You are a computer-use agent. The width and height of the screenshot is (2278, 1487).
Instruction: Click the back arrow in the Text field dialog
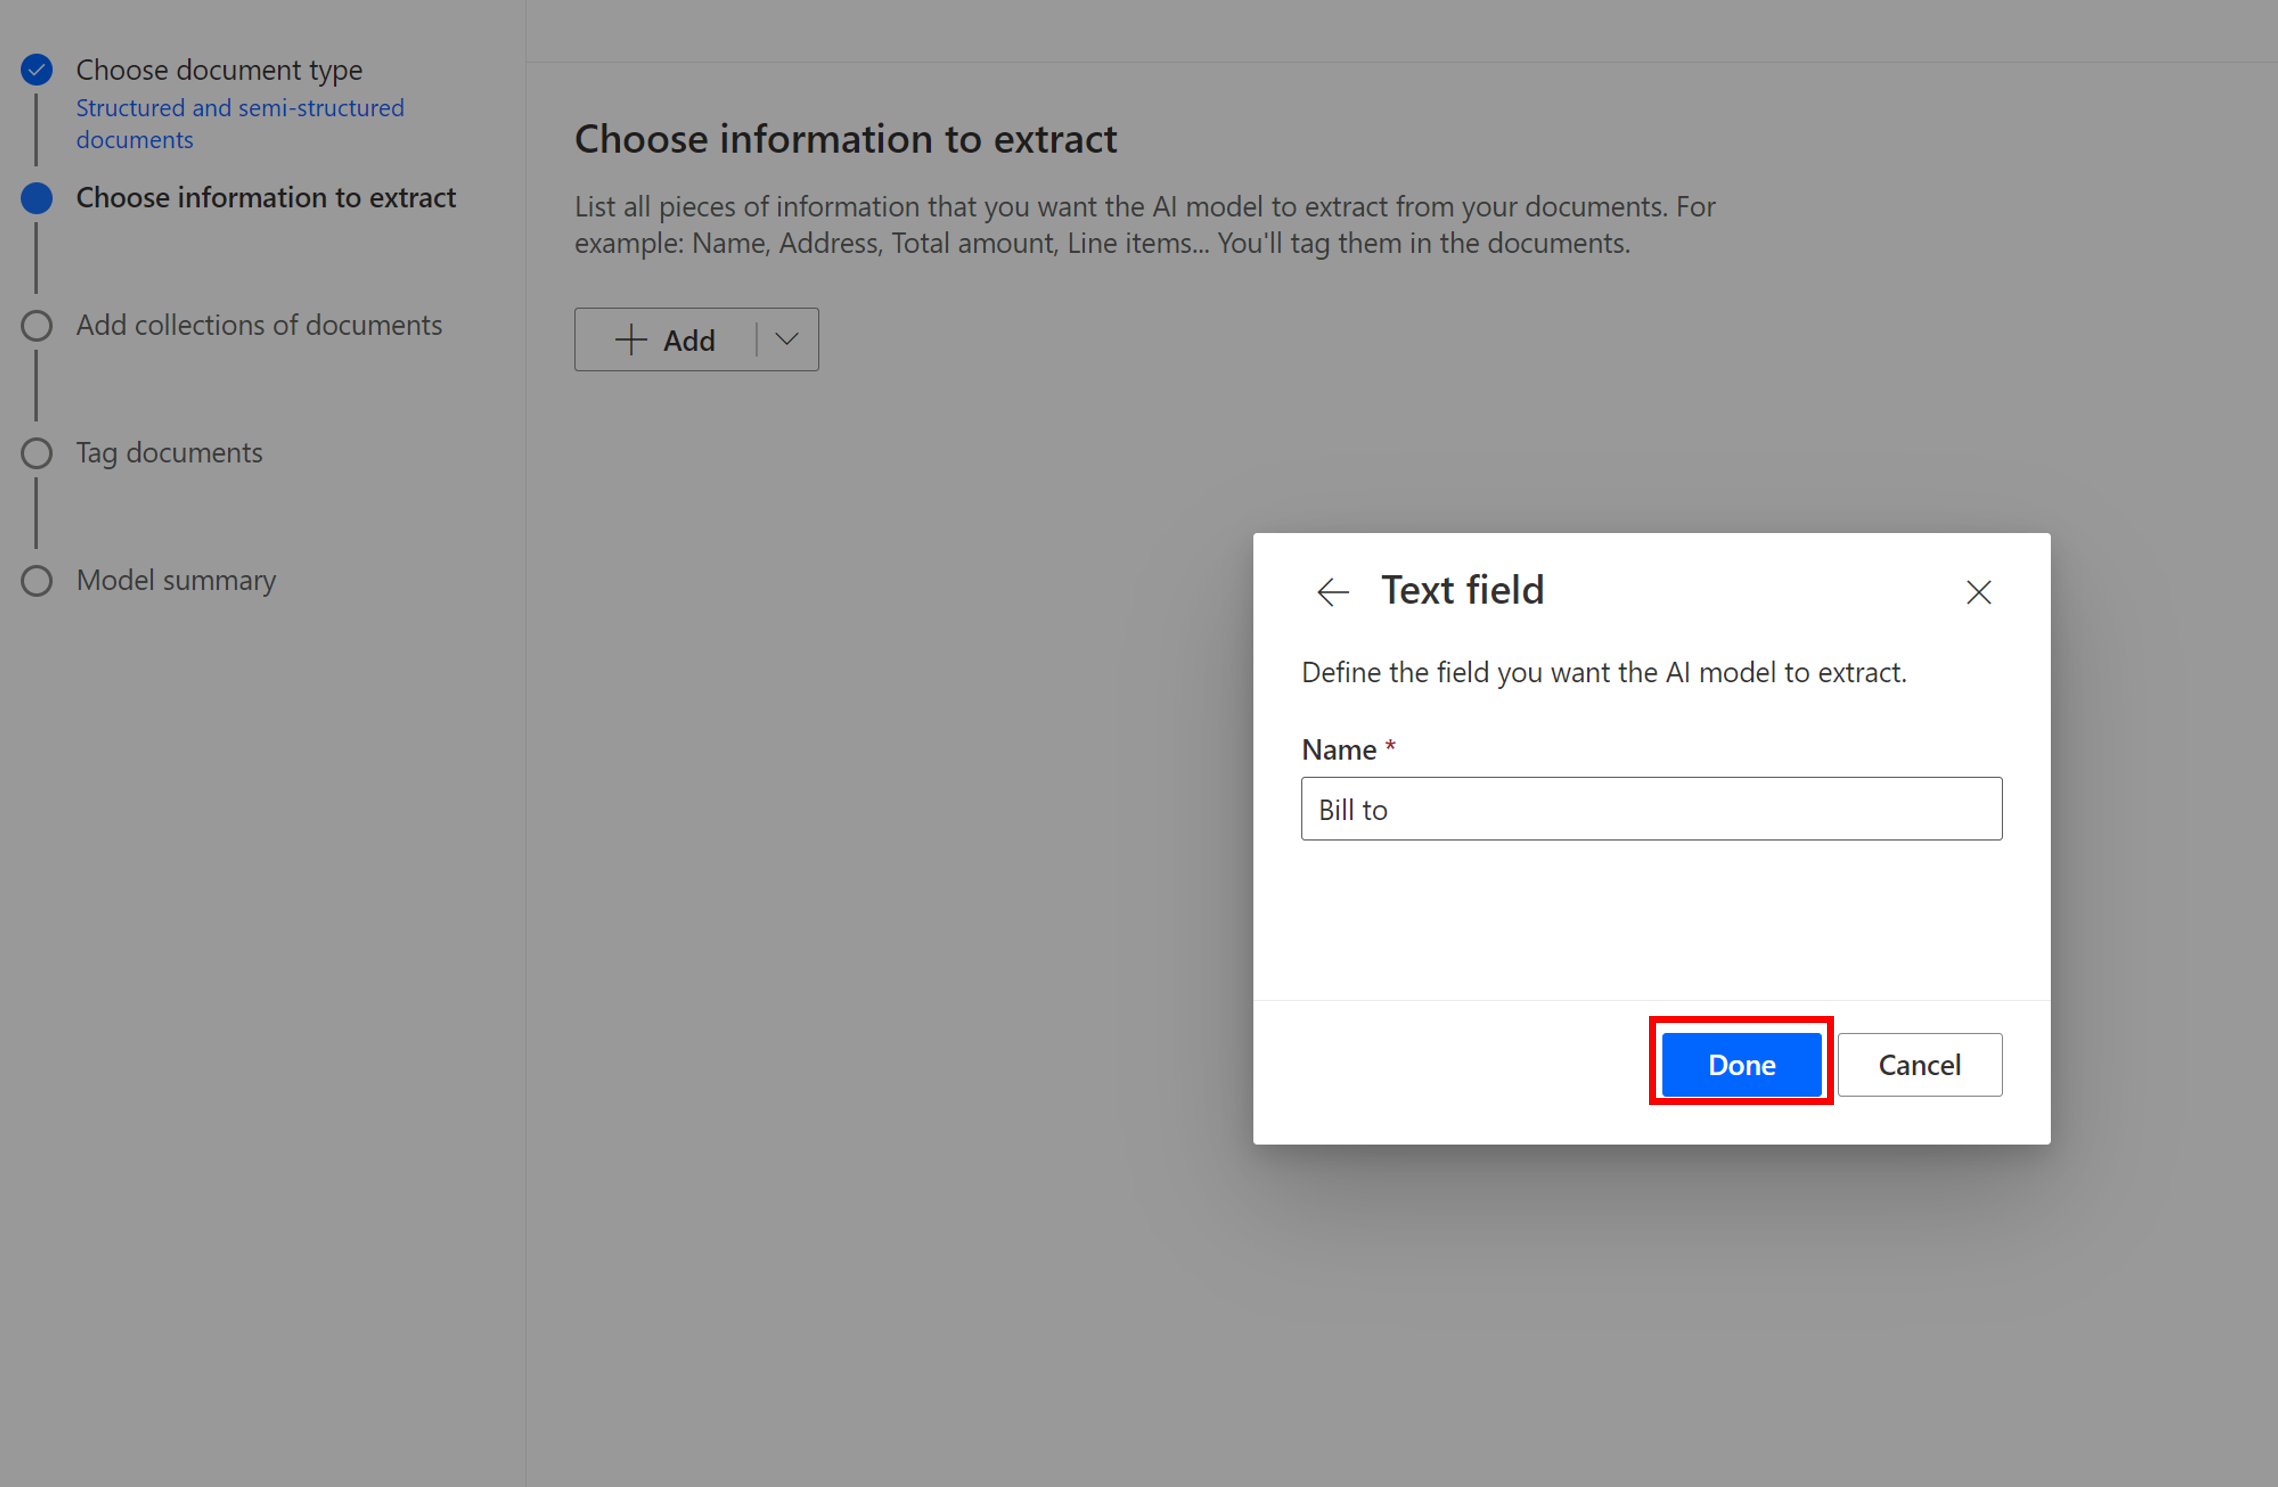(x=1331, y=592)
